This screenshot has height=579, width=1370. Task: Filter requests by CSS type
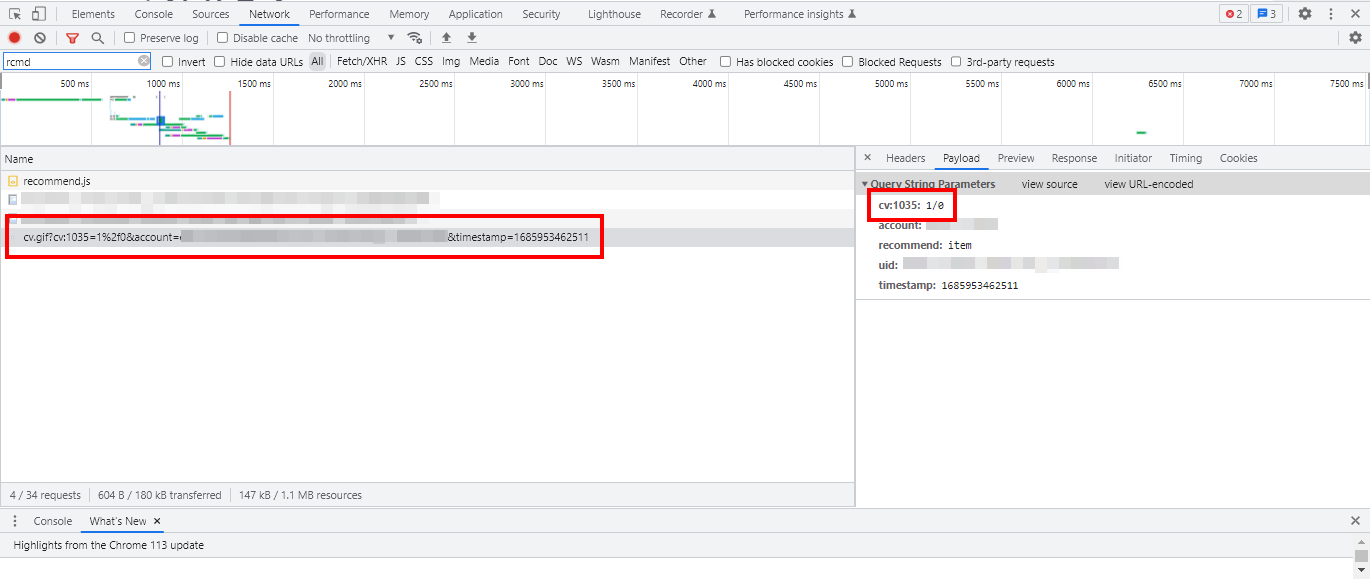click(x=424, y=61)
